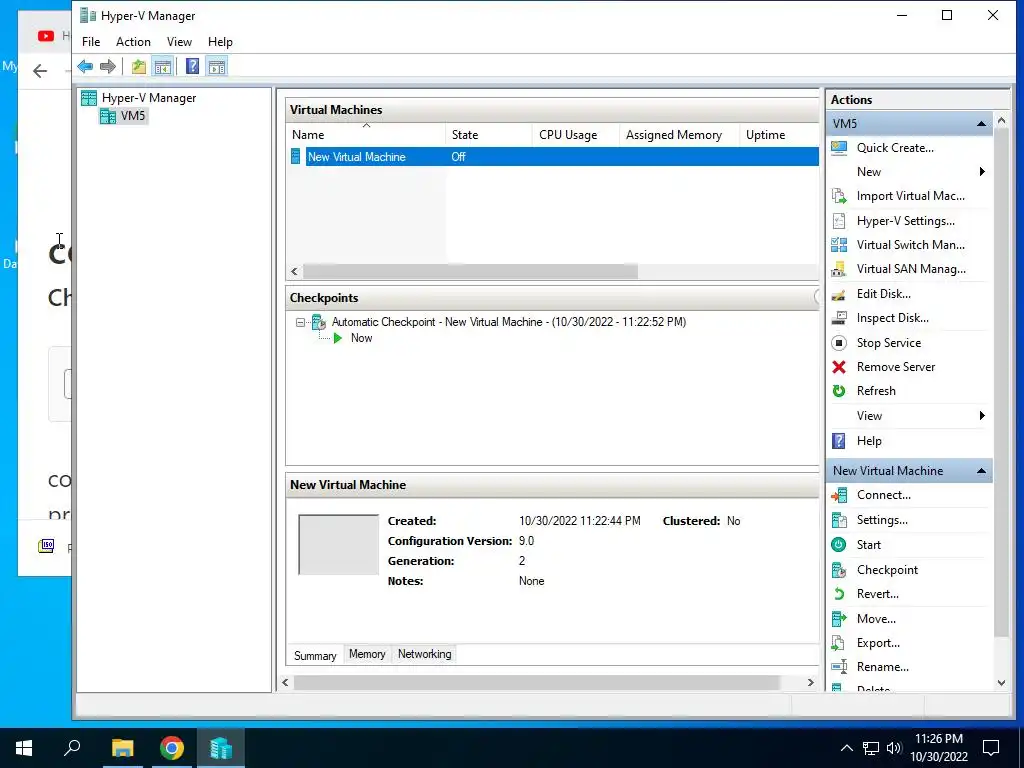This screenshot has height=768, width=1024.
Task: Open the View menu
Action: (179, 42)
